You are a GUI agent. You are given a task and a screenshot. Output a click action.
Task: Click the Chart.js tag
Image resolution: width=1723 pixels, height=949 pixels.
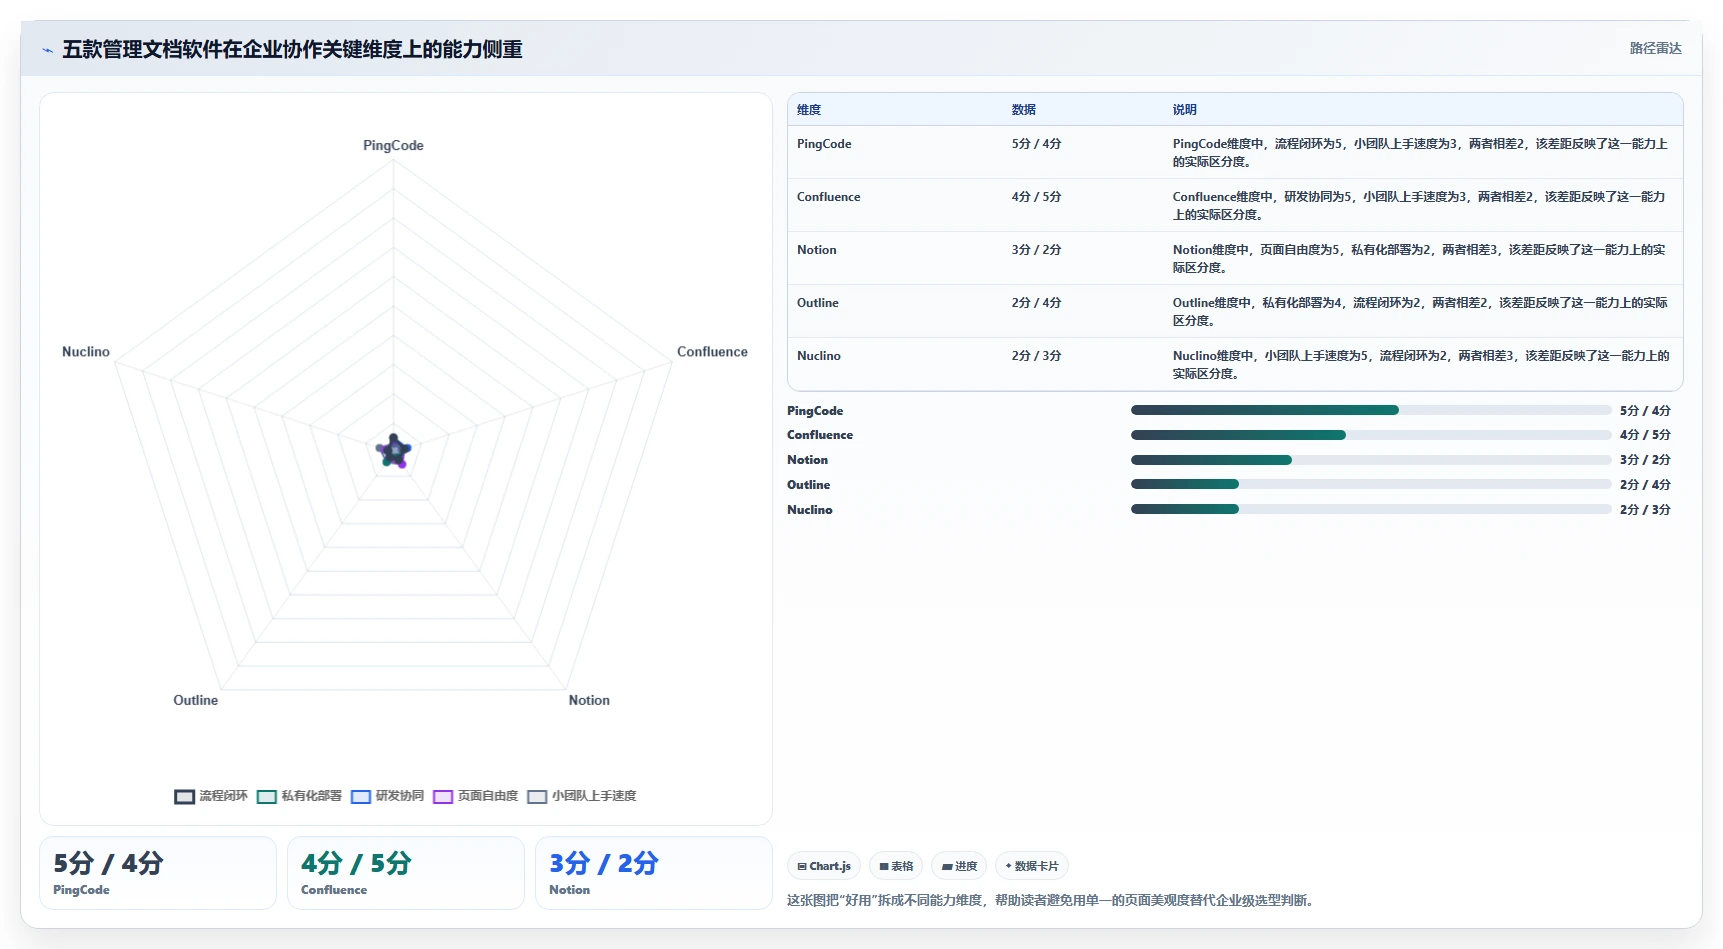(x=824, y=866)
